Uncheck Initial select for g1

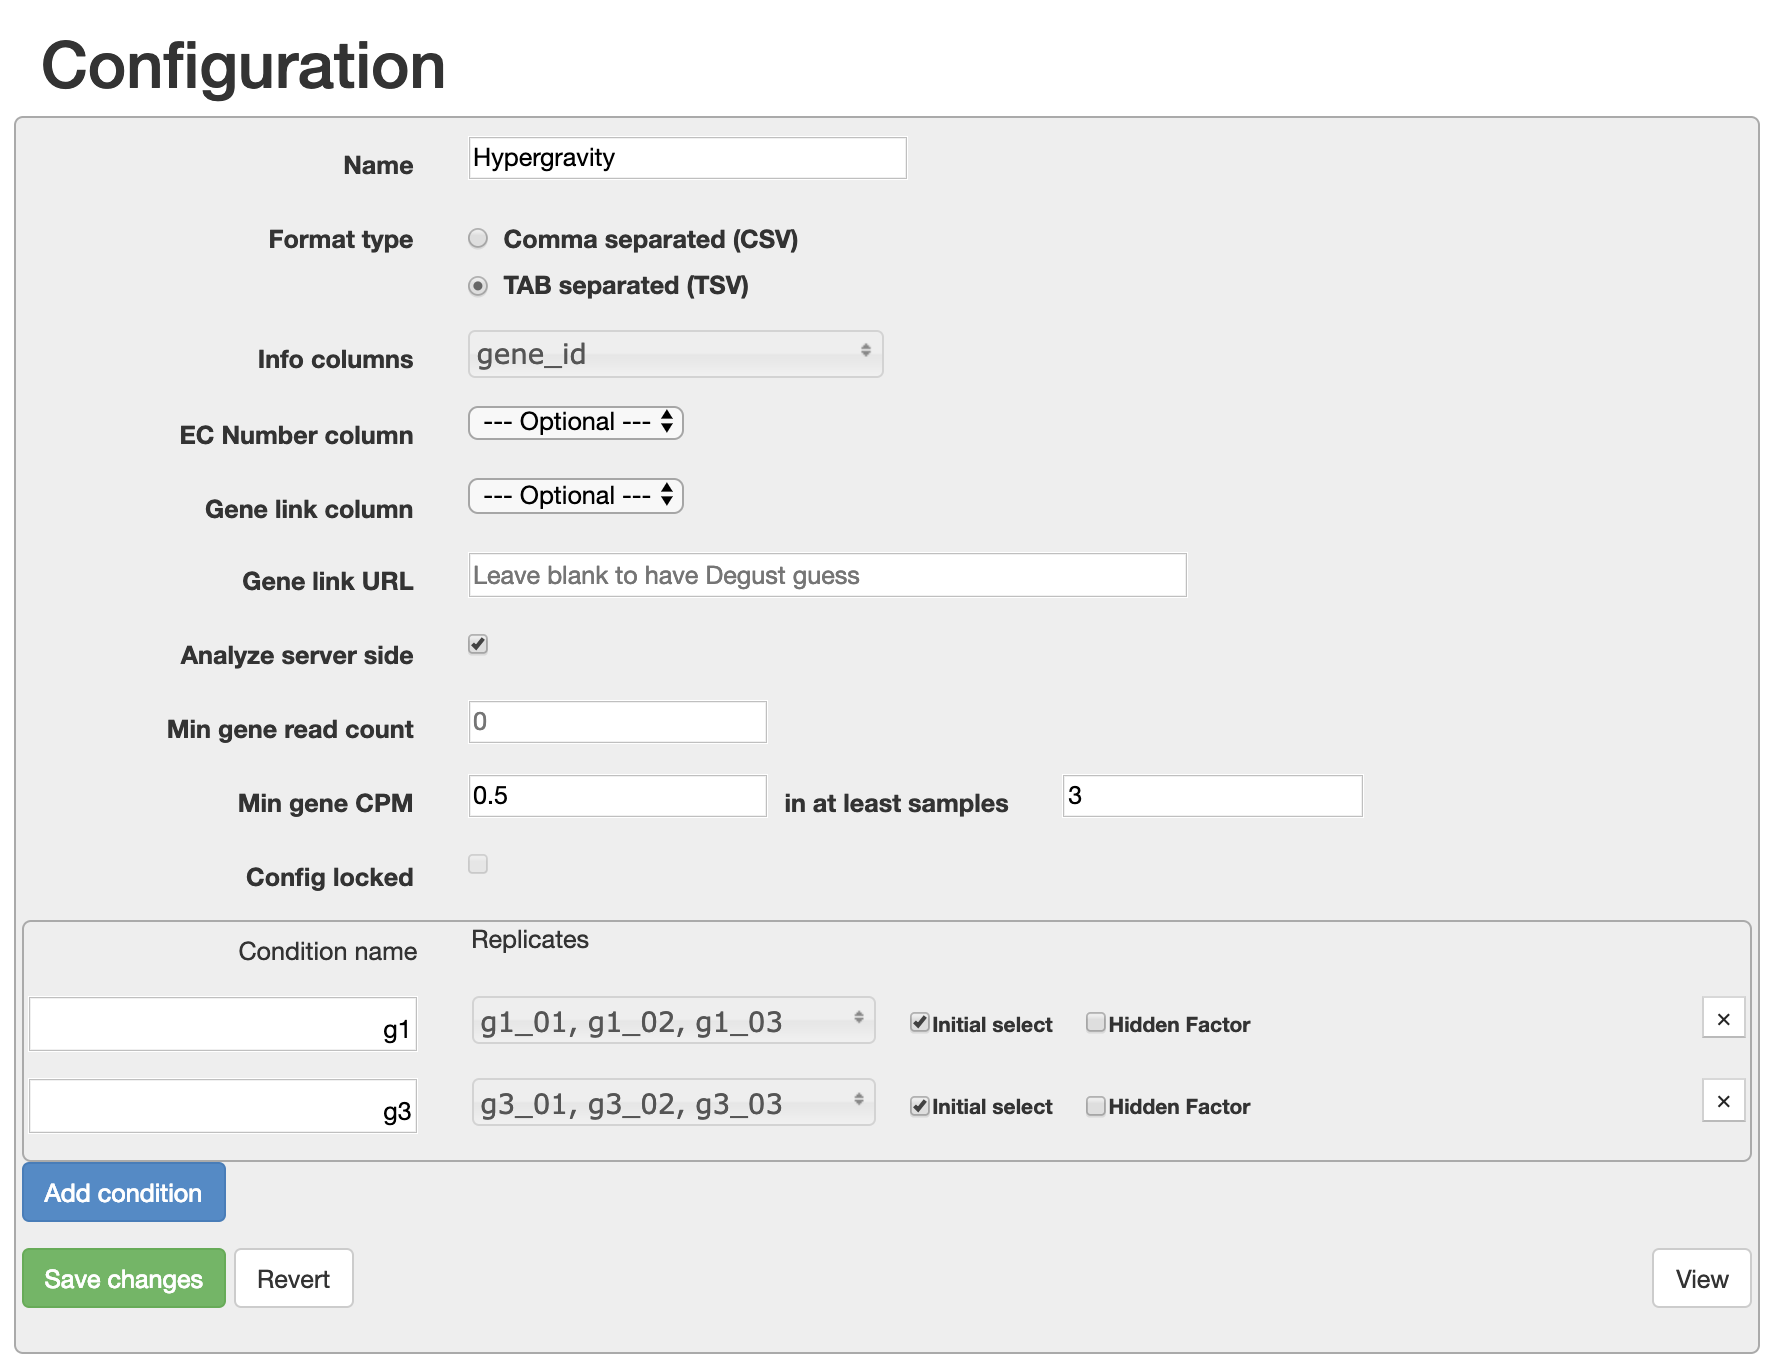(919, 1022)
